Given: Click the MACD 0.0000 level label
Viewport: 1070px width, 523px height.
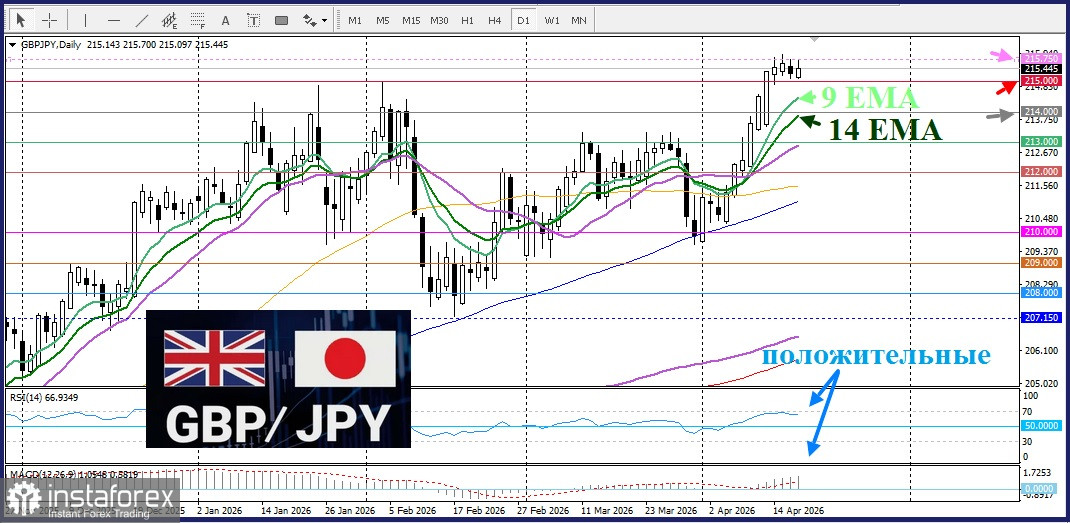Looking at the screenshot, I should click(x=1041, y=489).
